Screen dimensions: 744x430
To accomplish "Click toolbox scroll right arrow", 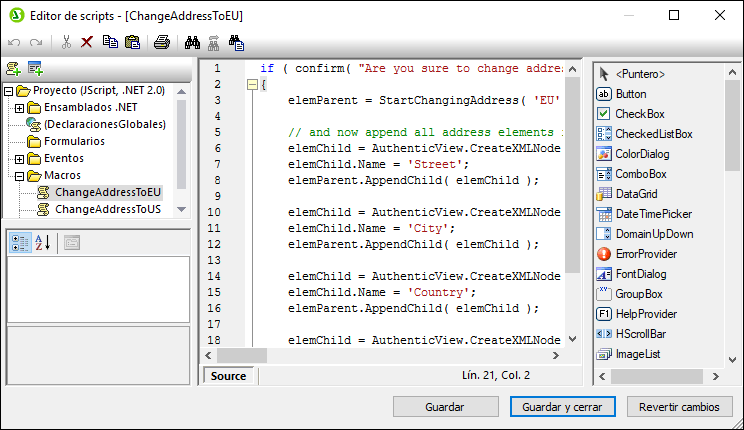I will click(716, 376).
